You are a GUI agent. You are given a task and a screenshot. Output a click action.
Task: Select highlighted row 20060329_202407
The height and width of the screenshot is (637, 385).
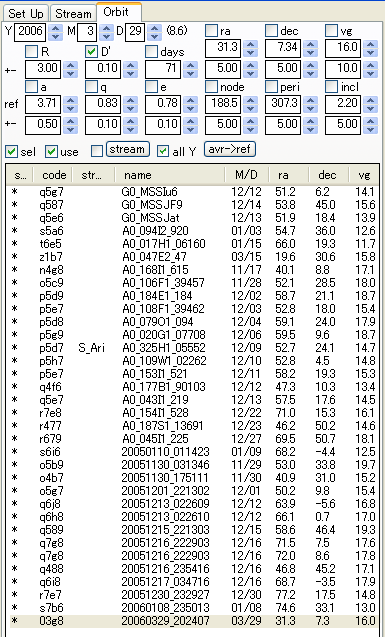[x=194, y=621]
